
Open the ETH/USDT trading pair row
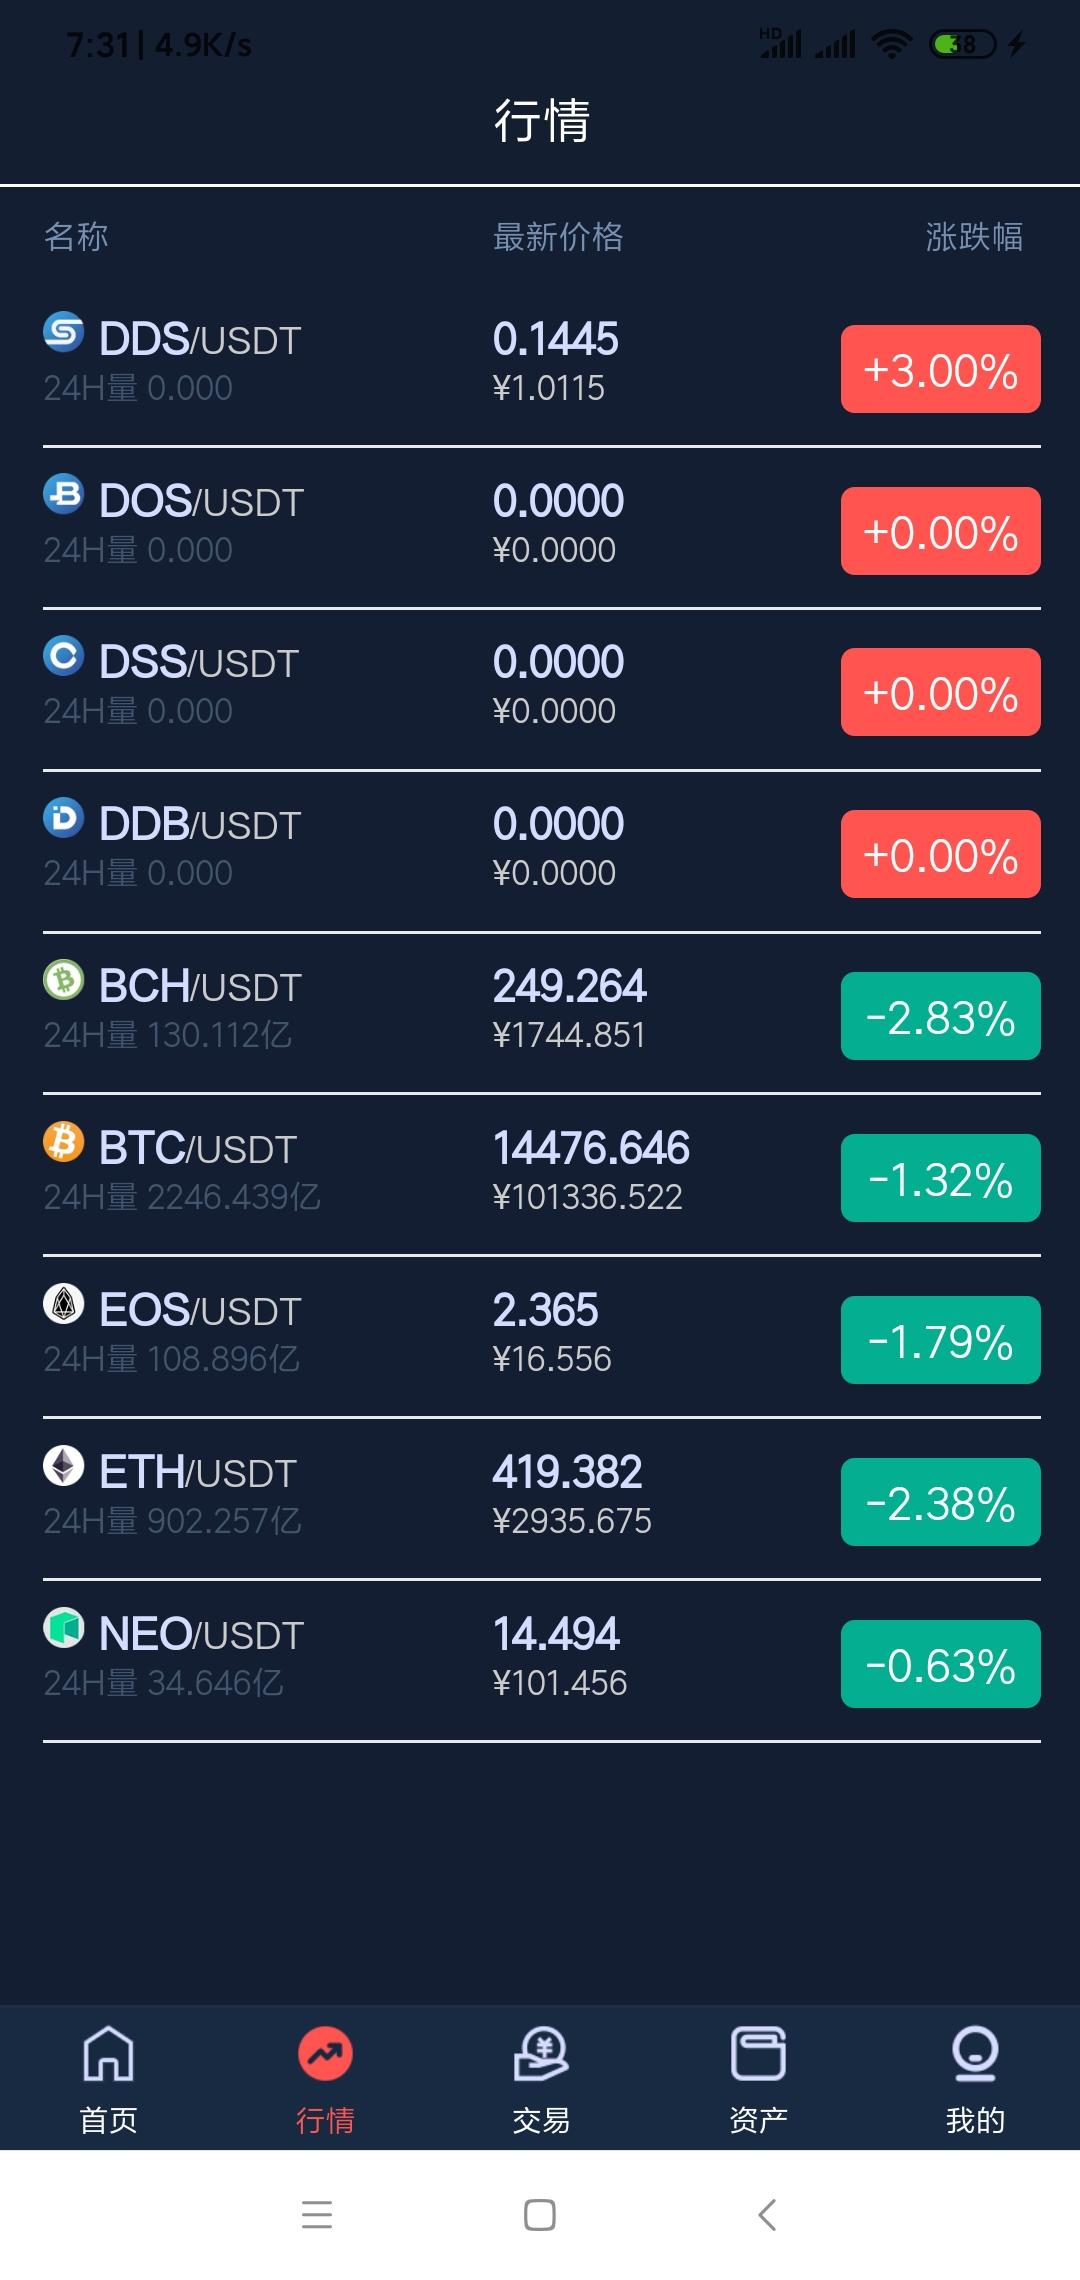pyautogui.click(x=541, y=1499)
